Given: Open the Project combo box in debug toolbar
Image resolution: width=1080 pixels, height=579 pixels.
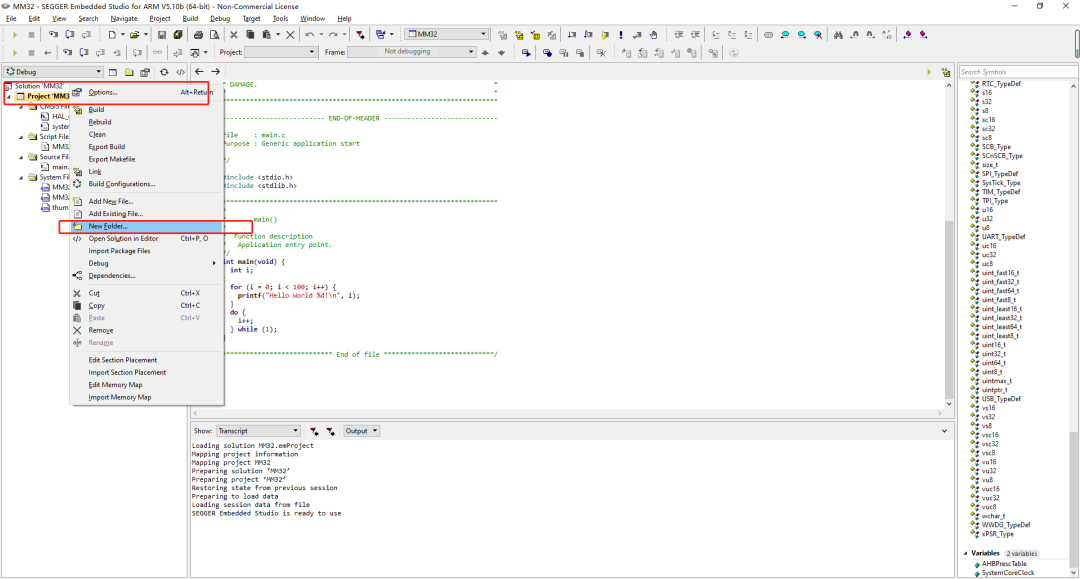Looking at the screenshot, I should coord(280,52).
